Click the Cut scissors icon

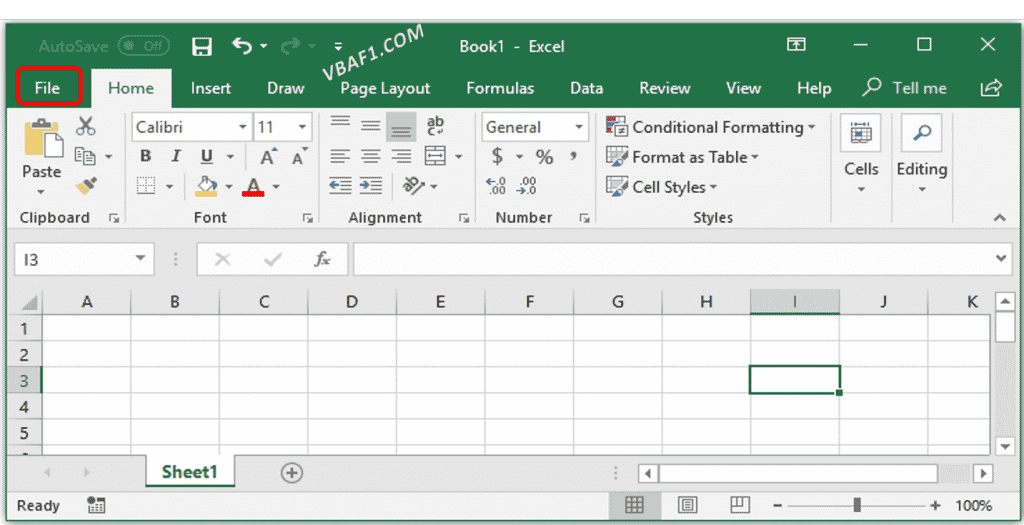(86, 126)
